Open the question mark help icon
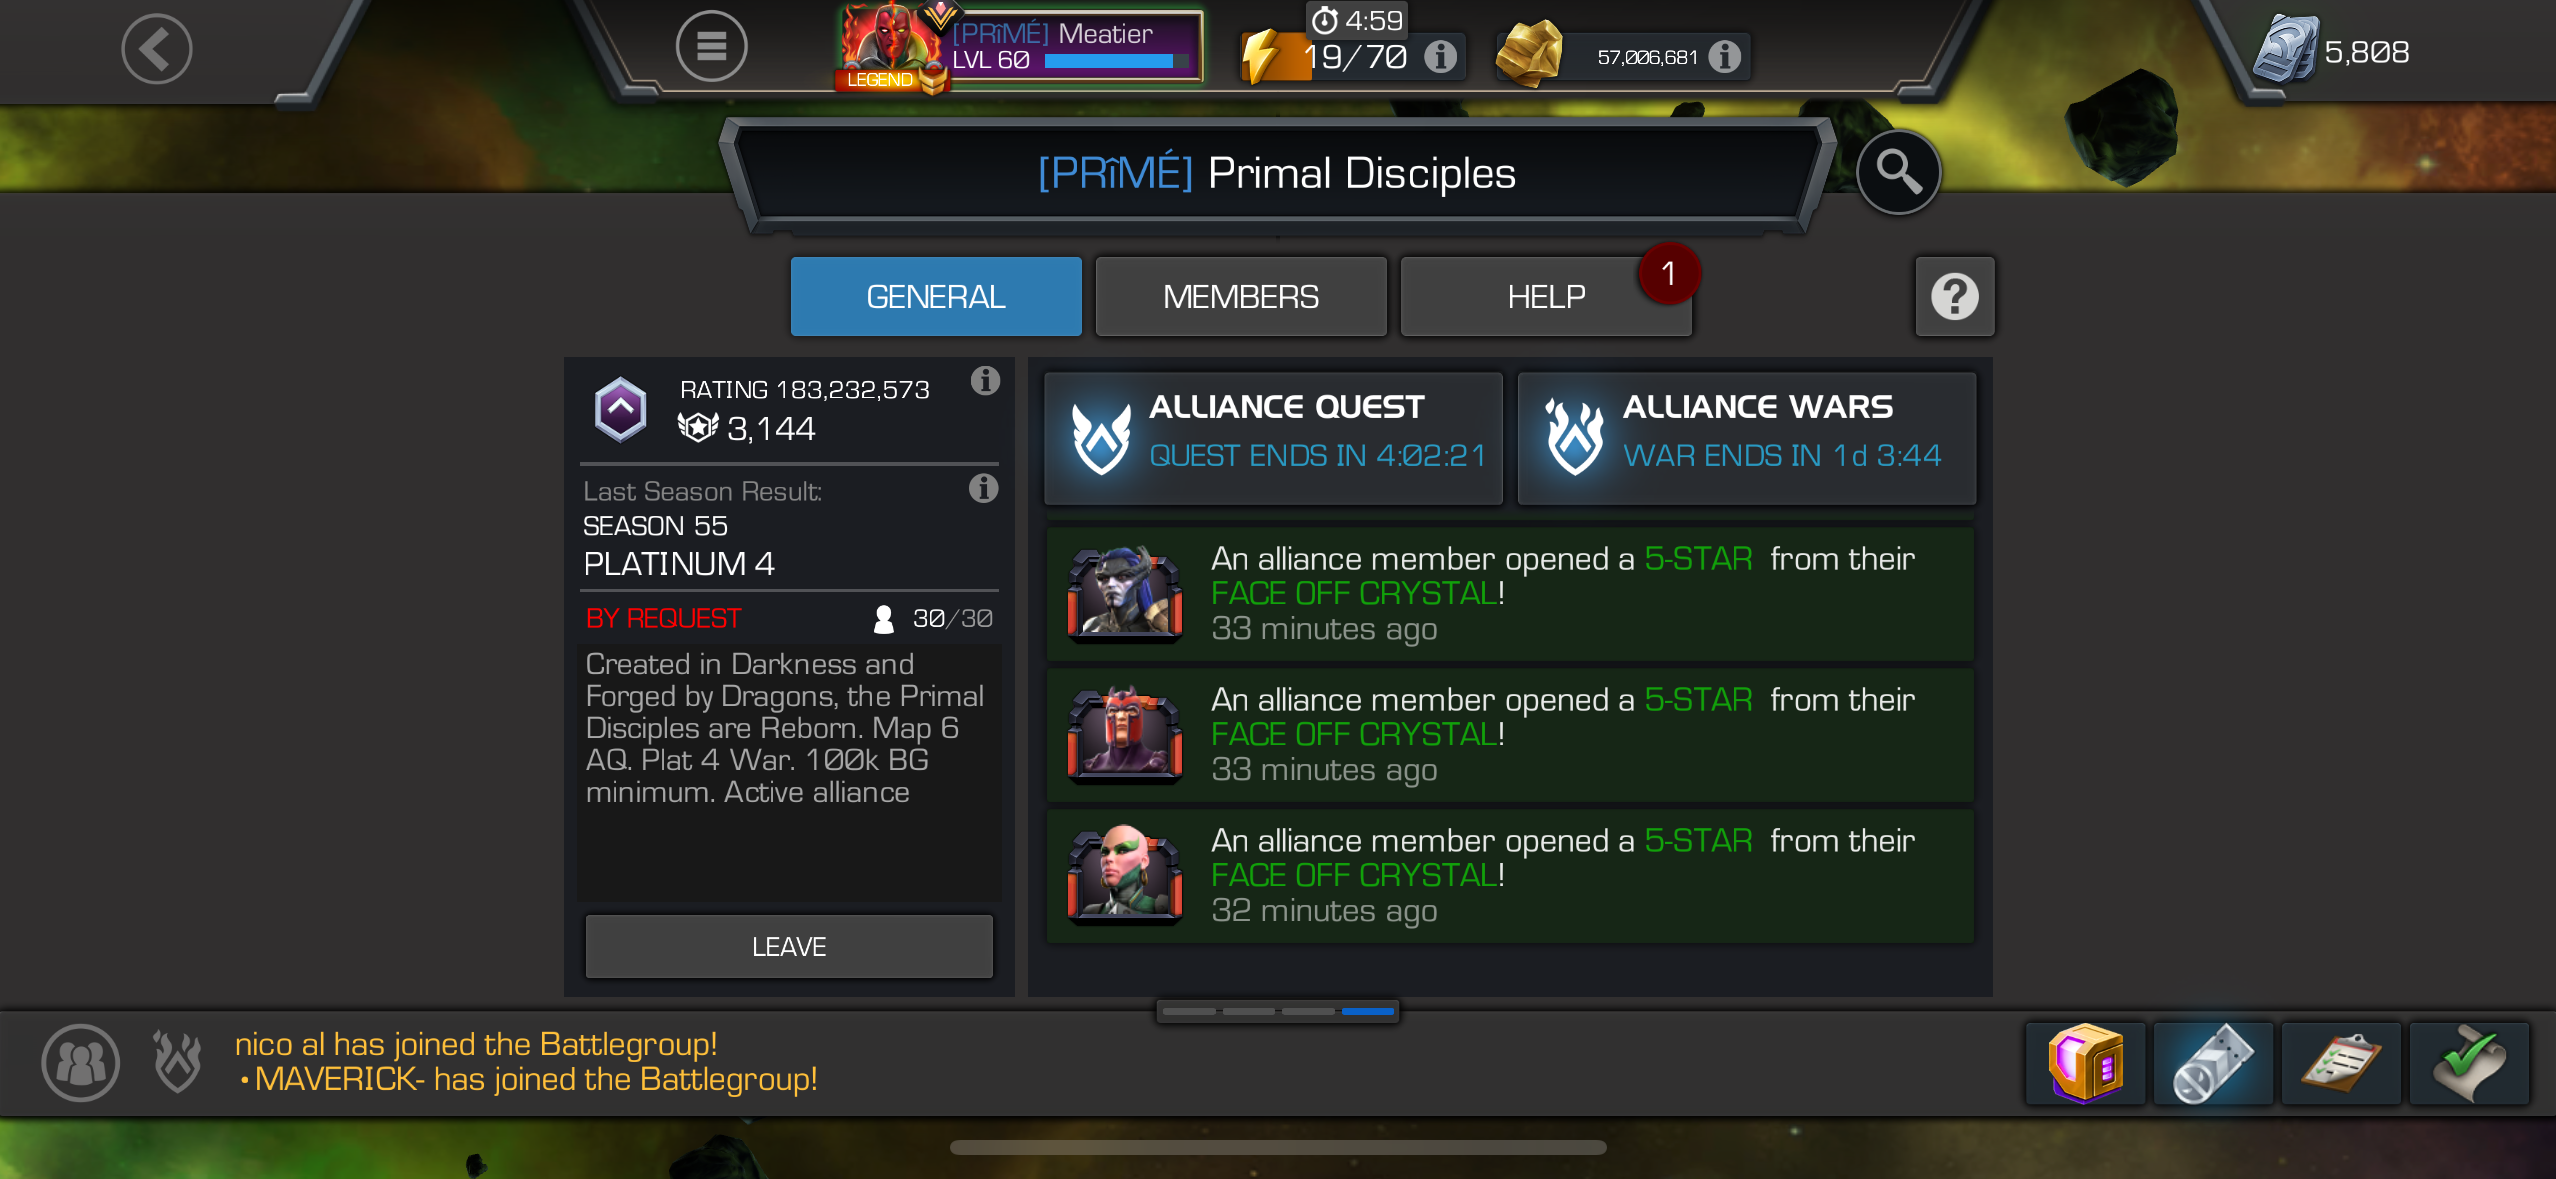The height and width of the screenshot is (1179, 2556). (x=1955, y=296)
